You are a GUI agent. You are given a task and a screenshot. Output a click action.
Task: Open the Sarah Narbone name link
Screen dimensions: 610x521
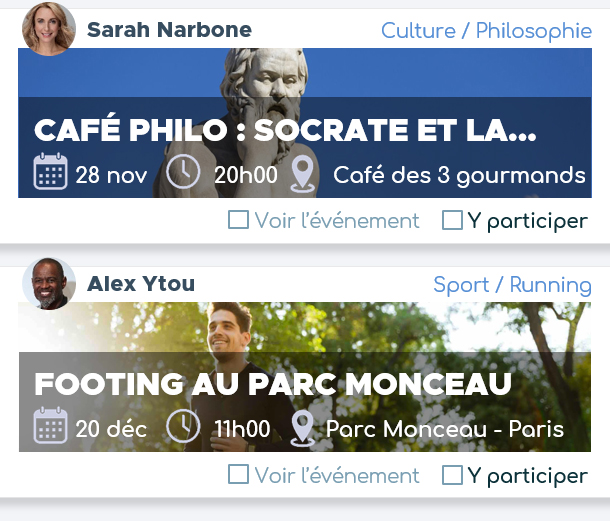[x=169, y=30]
